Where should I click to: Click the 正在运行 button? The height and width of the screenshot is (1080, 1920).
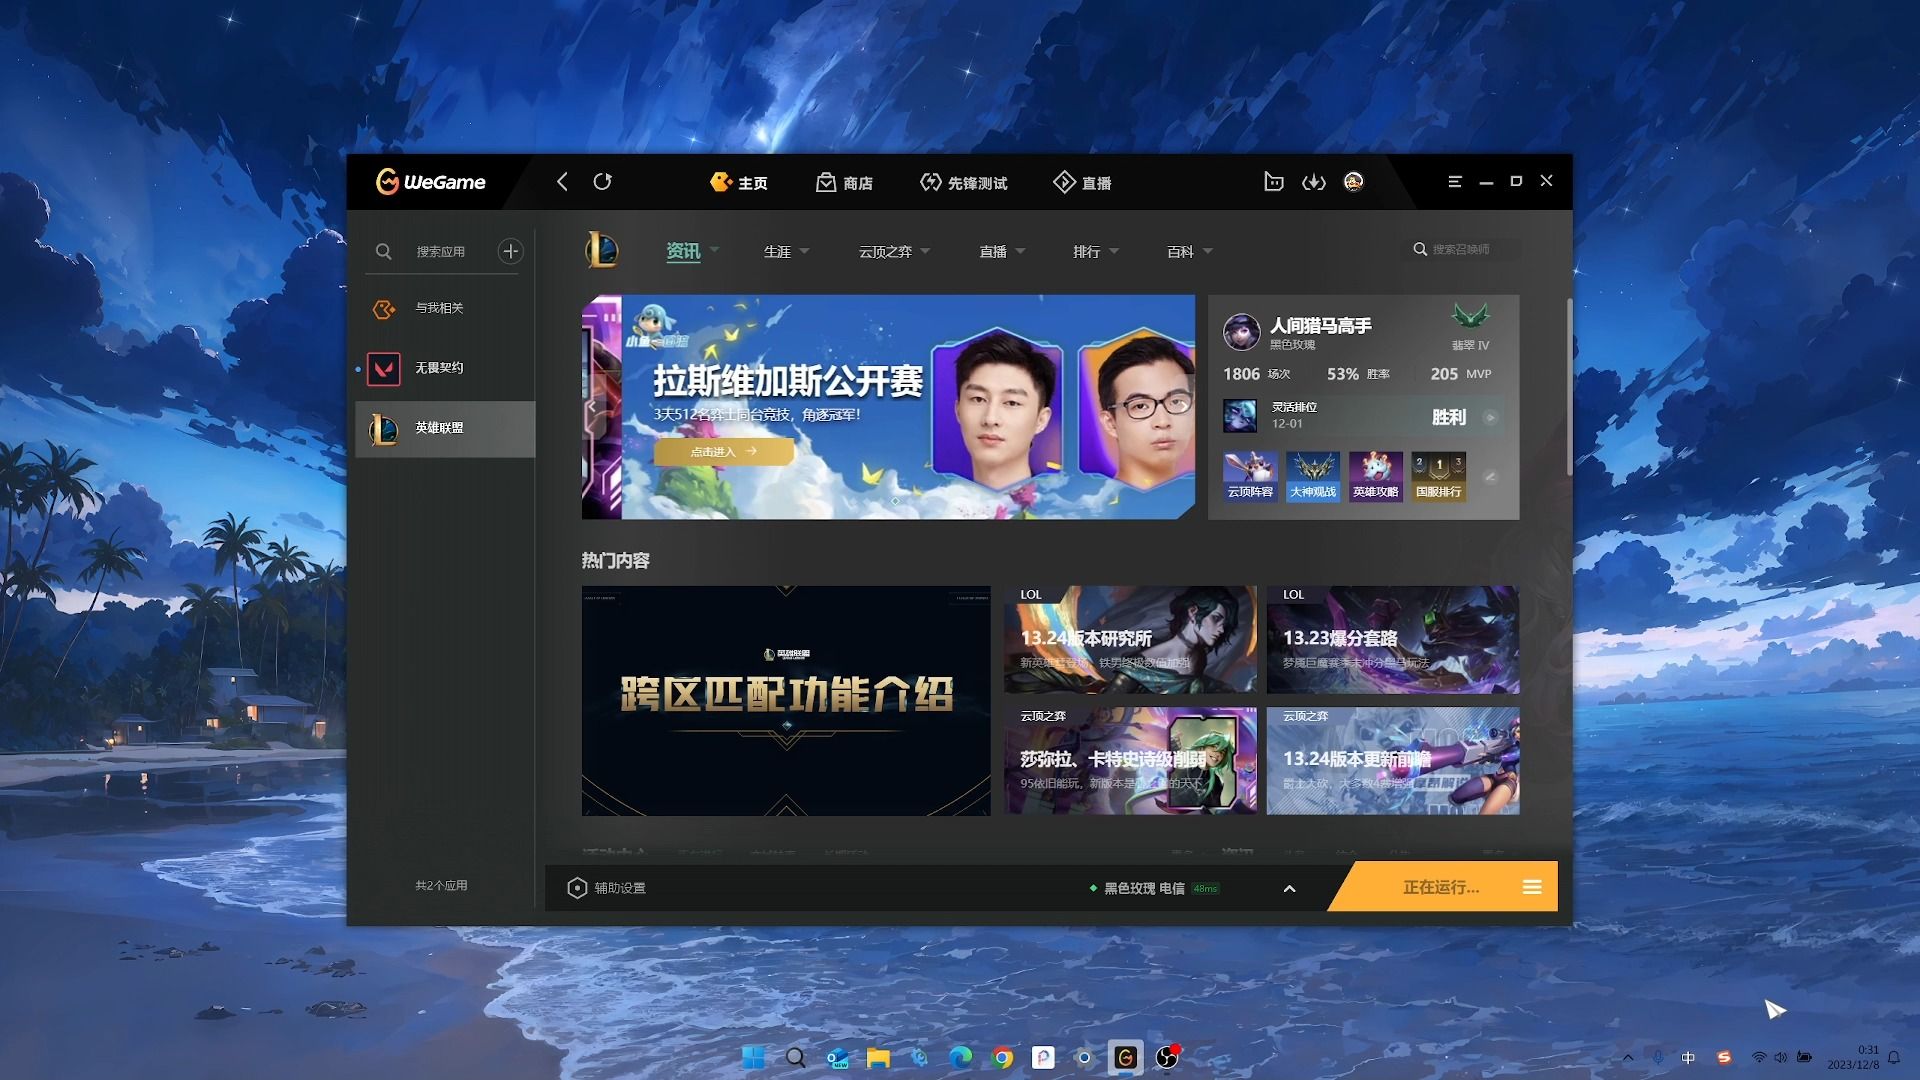pos(1440,887)
